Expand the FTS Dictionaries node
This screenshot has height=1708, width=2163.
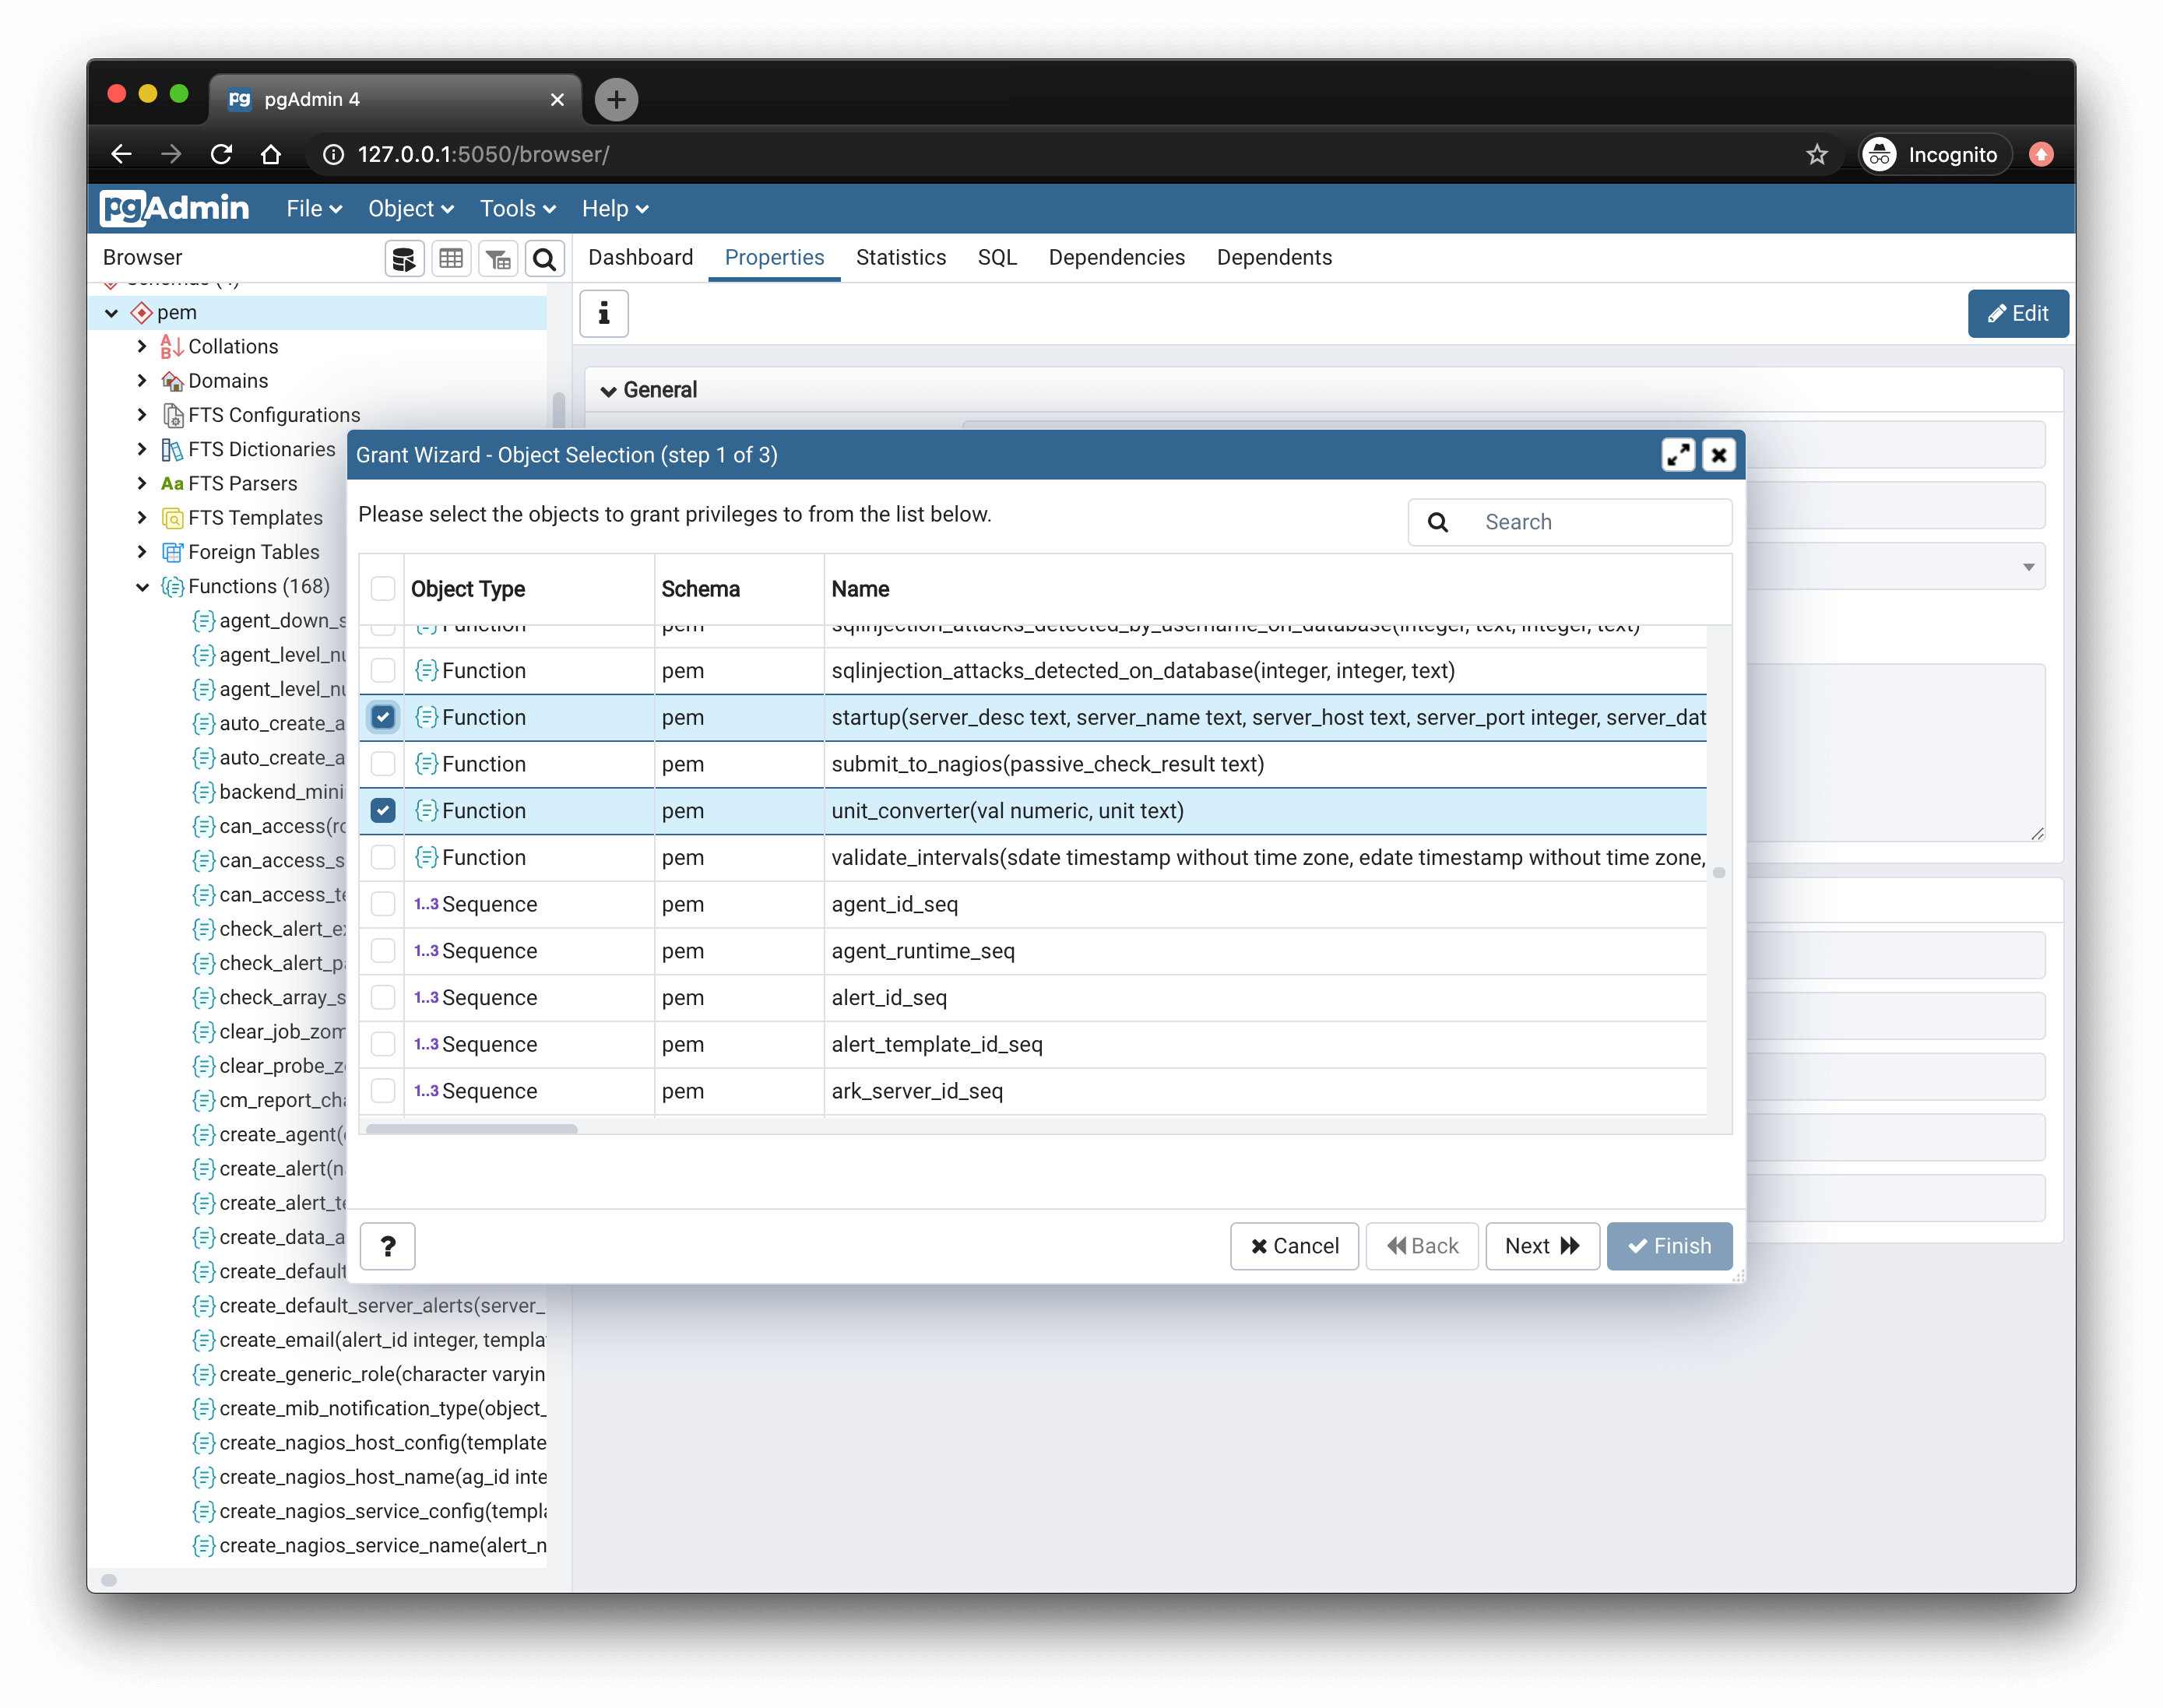point(142,449)
